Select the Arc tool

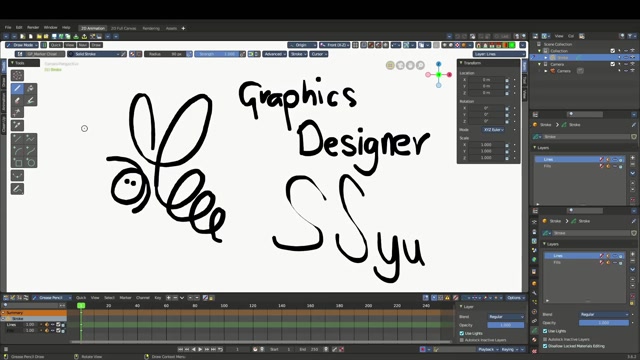(18, 151)
